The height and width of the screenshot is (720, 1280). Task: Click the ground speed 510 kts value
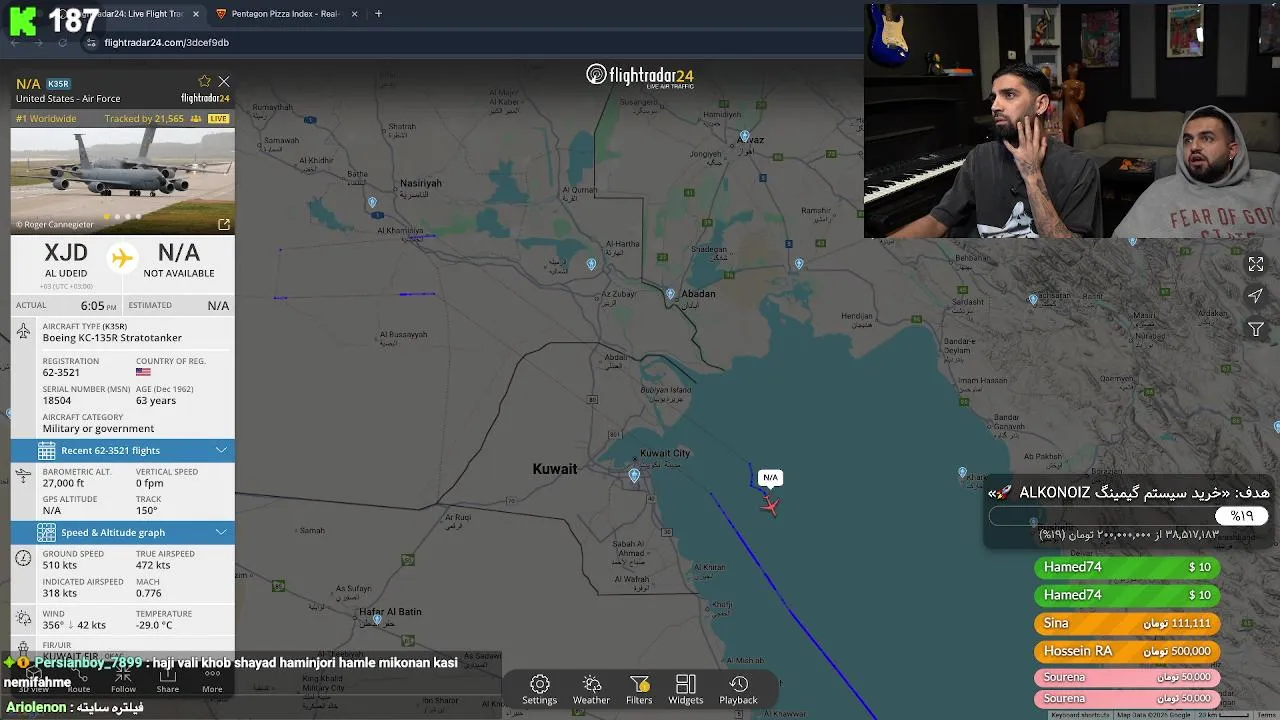(59, 565)
